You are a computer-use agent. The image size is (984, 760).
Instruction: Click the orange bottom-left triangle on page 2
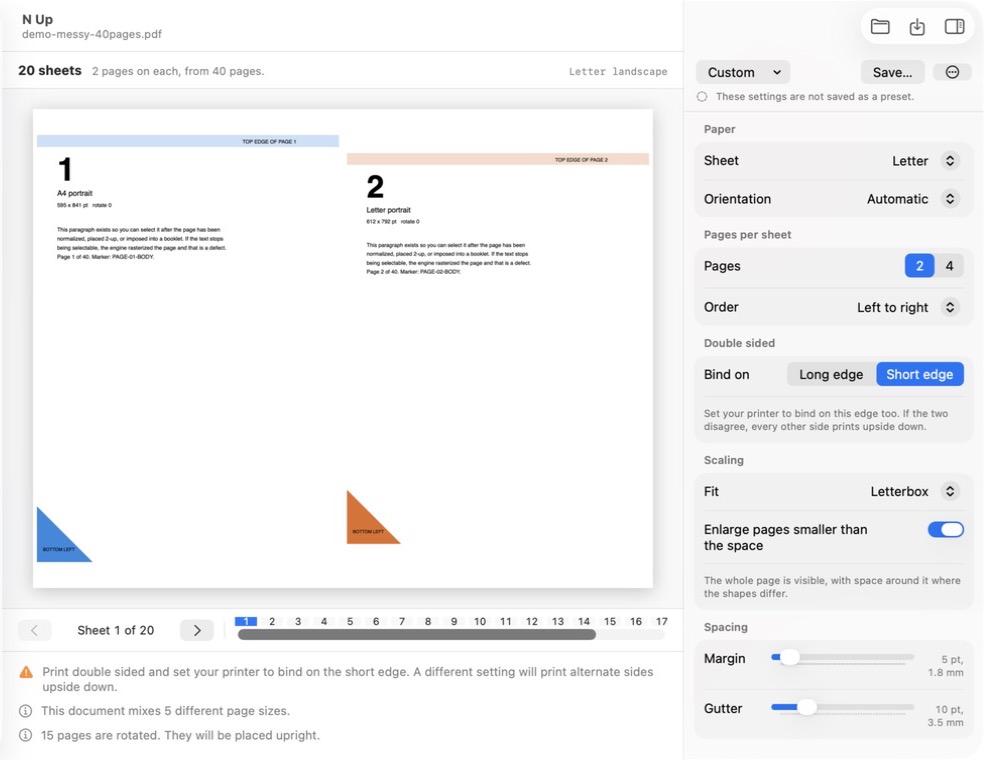(367, 525)
